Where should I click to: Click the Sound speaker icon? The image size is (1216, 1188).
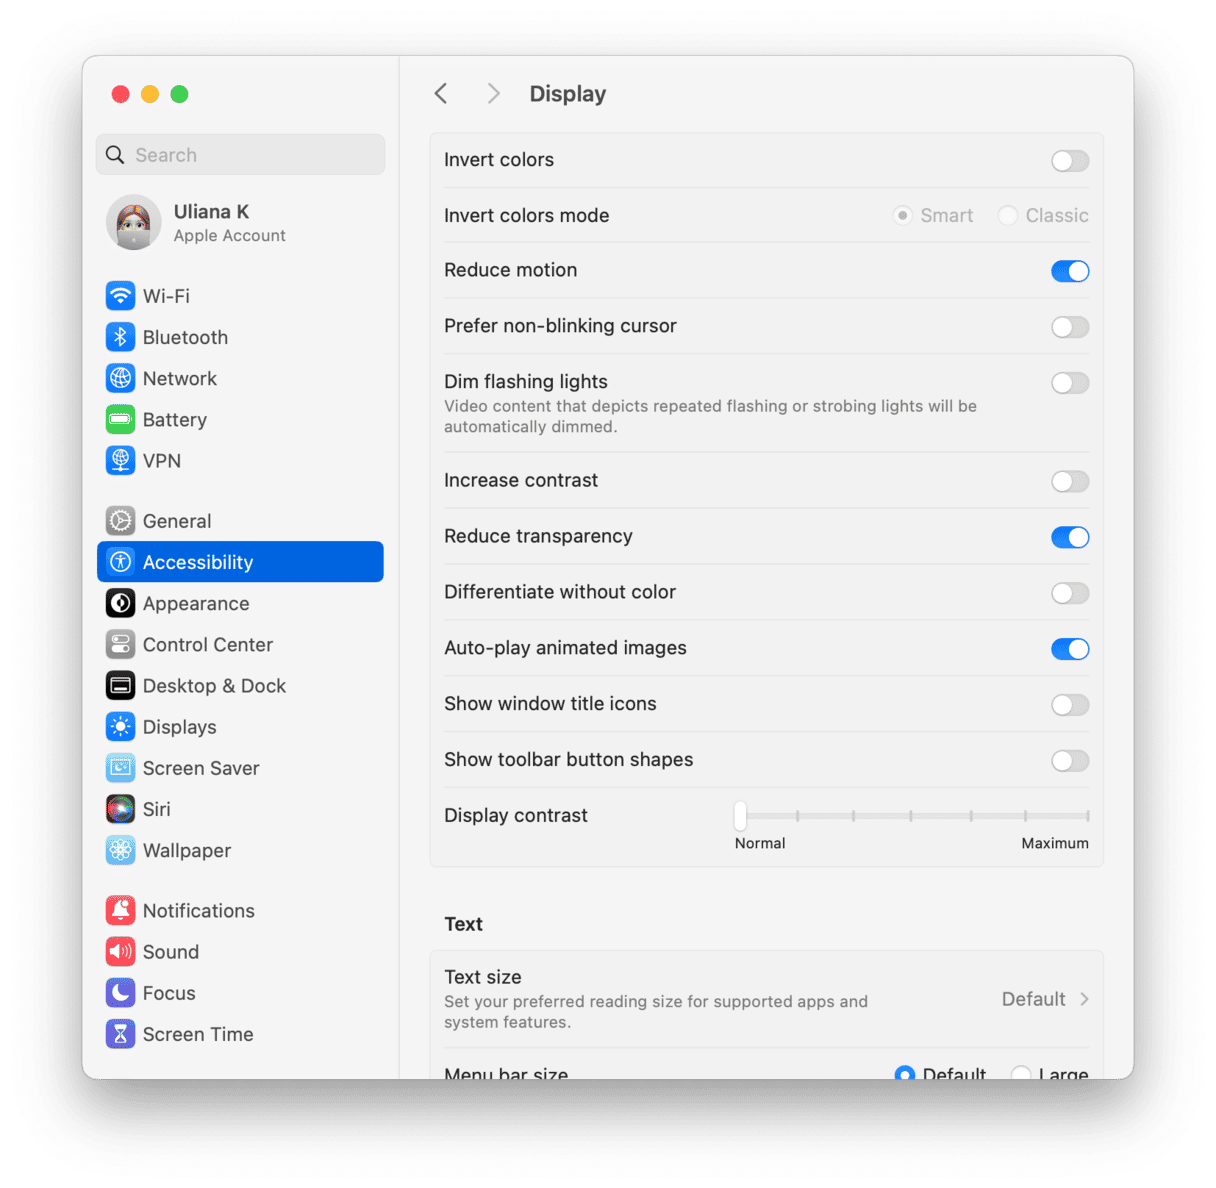click(120, 951)
